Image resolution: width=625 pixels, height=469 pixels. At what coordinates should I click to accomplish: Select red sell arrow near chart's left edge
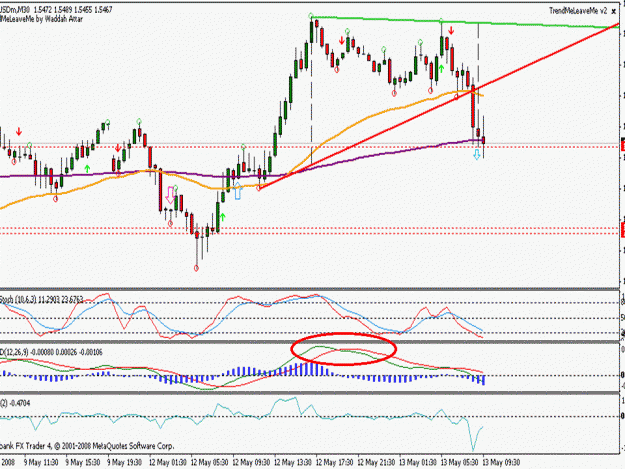point(19,131)
